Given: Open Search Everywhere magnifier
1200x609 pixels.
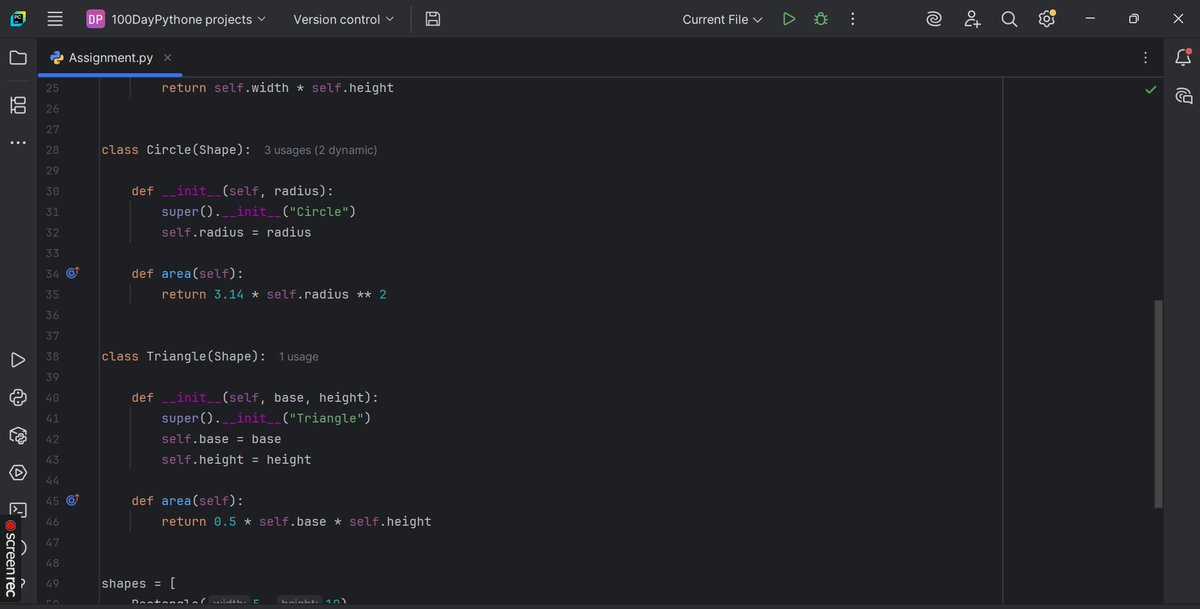Looking at the screenshot, I should click(x=1009, y=19).
